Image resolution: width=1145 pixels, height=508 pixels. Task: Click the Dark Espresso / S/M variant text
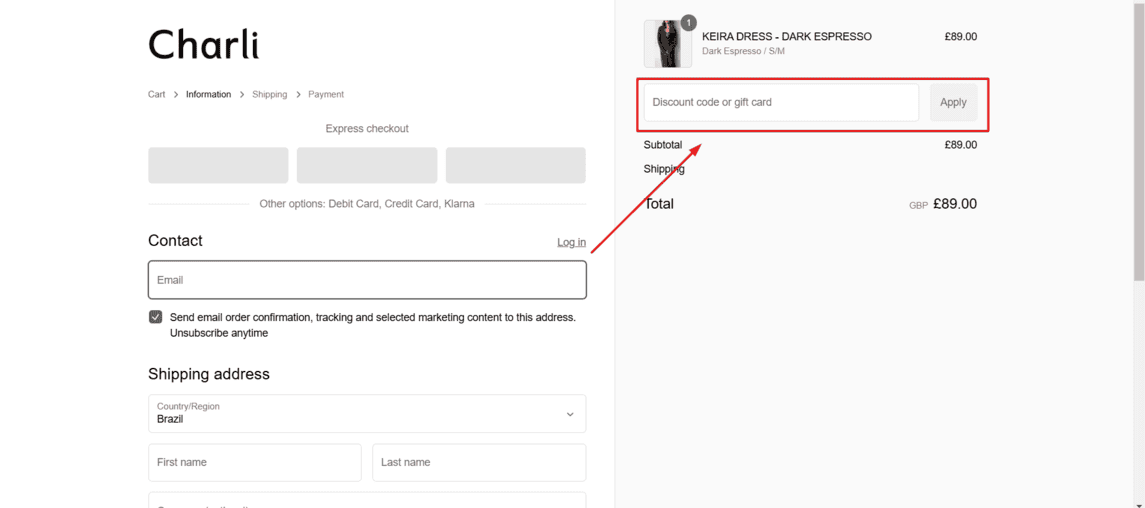pyautogui.click(x=743, y=52)
